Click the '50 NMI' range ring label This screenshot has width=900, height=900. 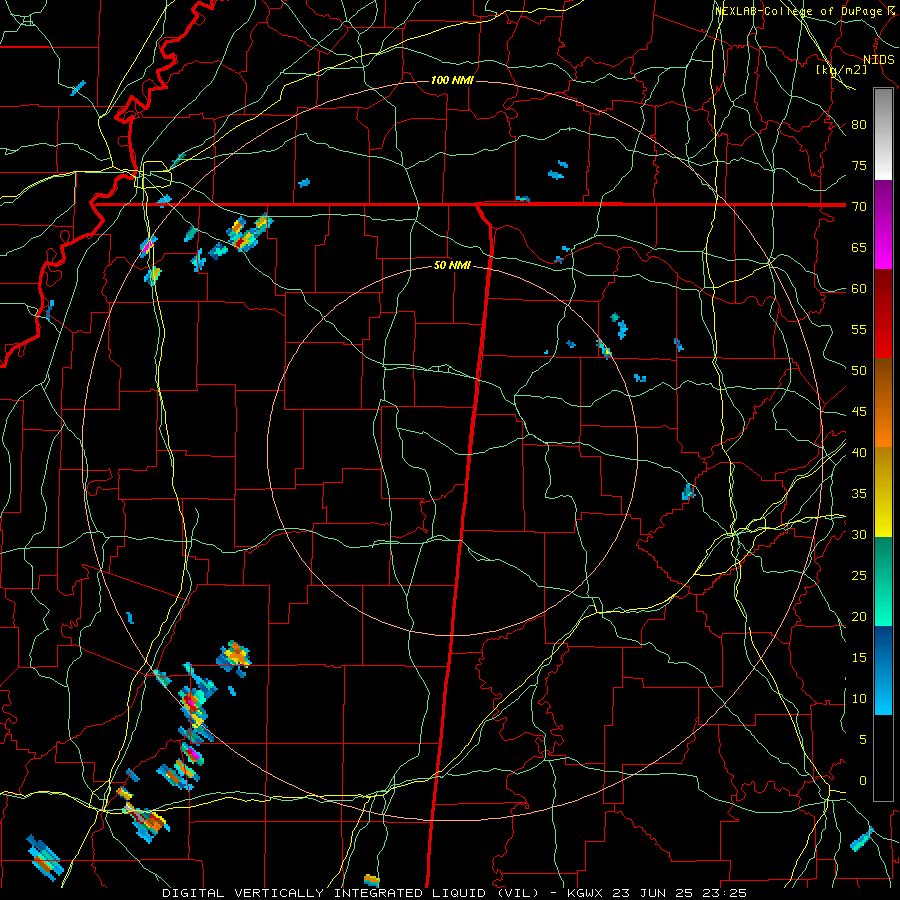(x=452, y=265)
